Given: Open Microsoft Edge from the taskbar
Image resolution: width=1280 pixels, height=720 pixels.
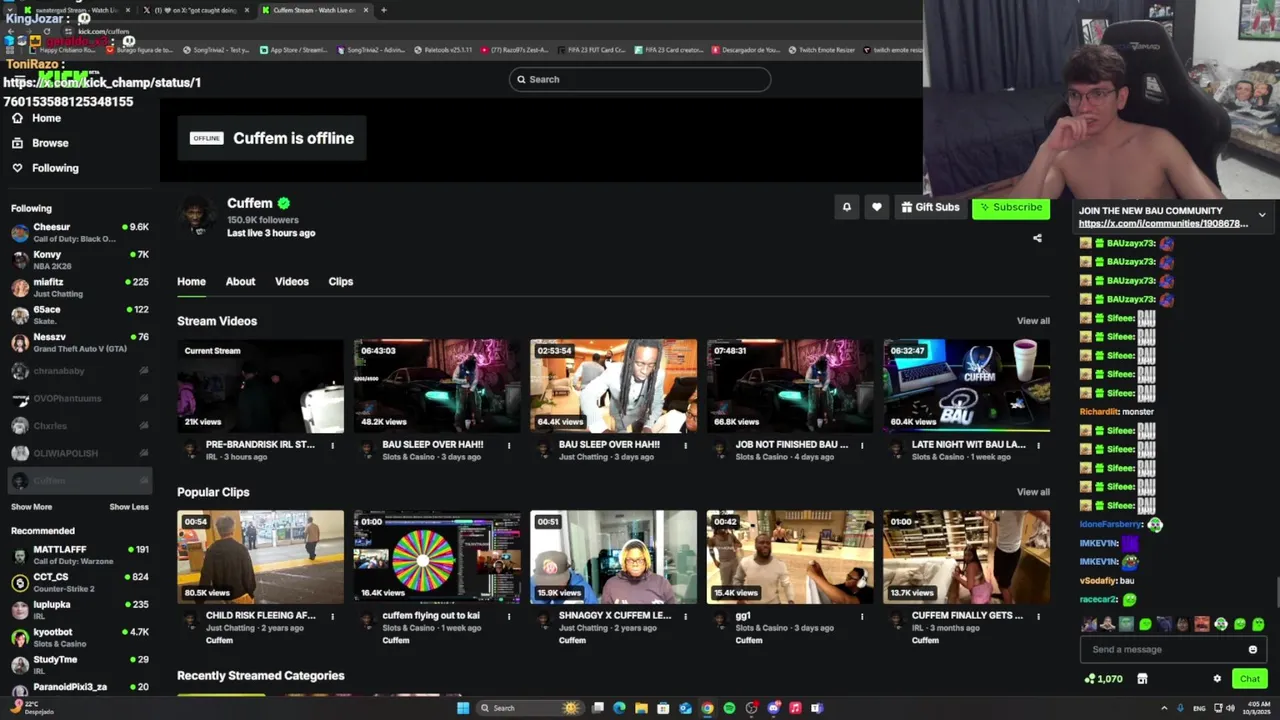Looking at the screenshot, I should [619, 708].
